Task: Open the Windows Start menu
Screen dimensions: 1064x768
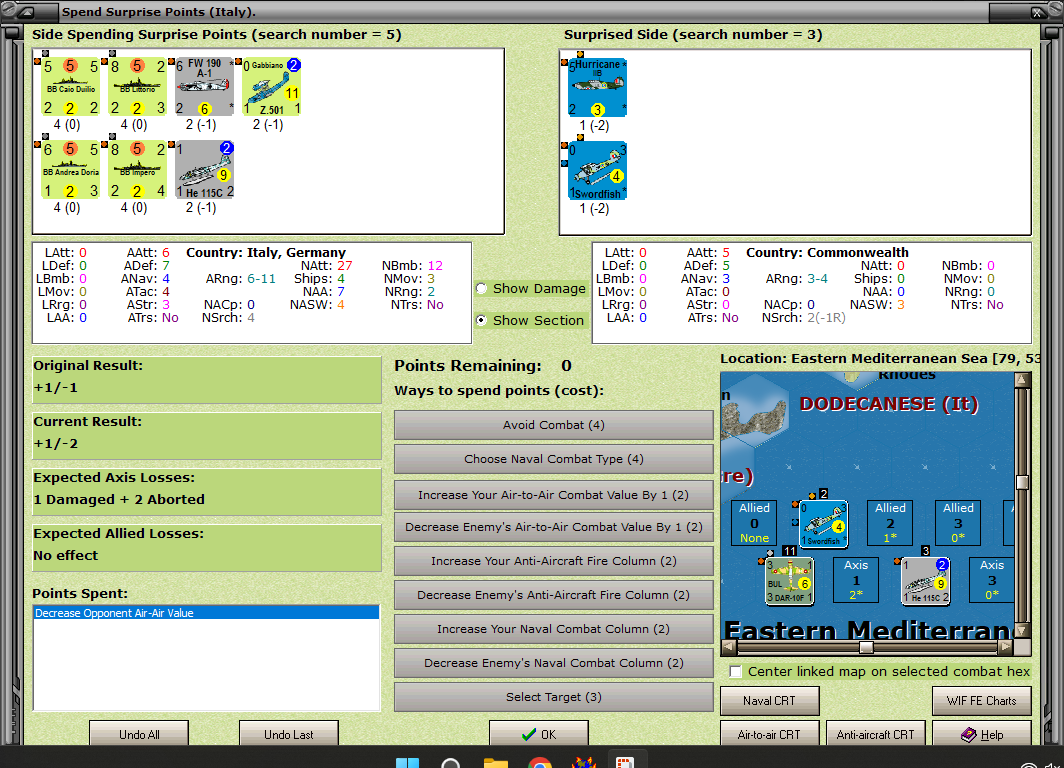Action: coord(407,763)
